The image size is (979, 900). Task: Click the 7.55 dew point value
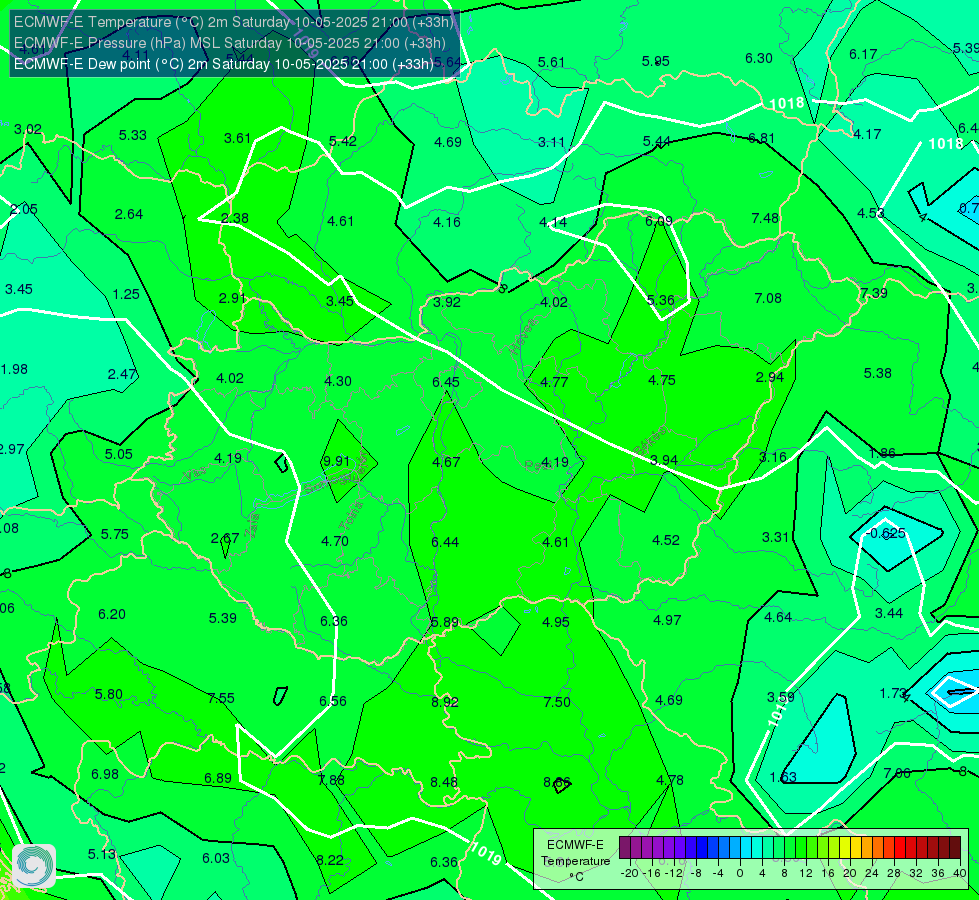pos(221,698)
